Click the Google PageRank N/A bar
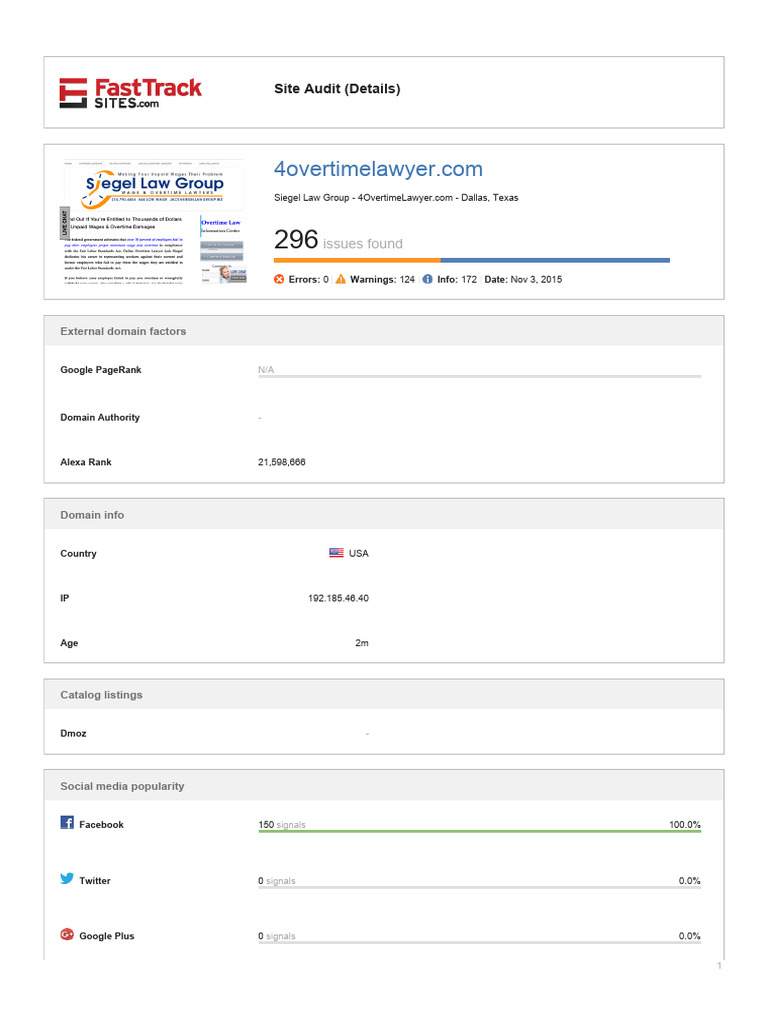This screenshot has height=1024, width=768. [x=479, y=376]
